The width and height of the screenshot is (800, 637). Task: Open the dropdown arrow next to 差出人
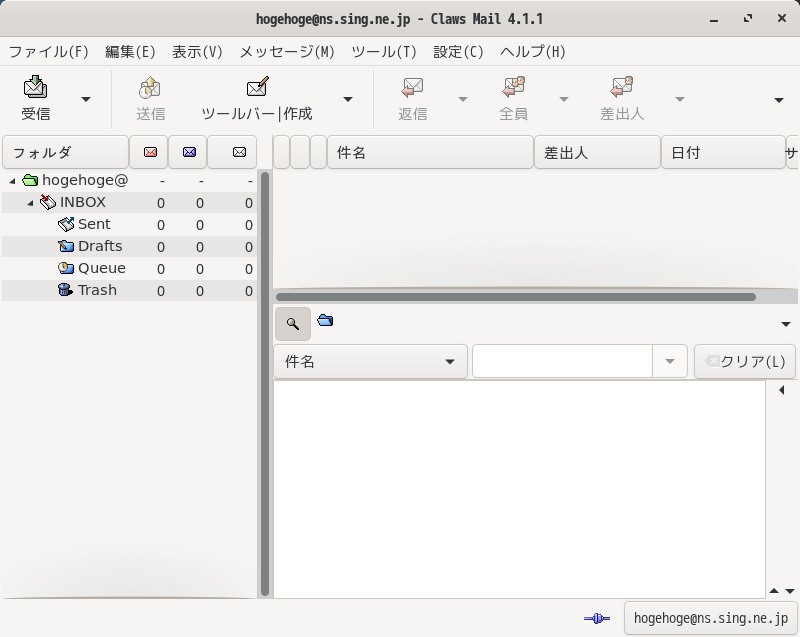tap(680, 99)
